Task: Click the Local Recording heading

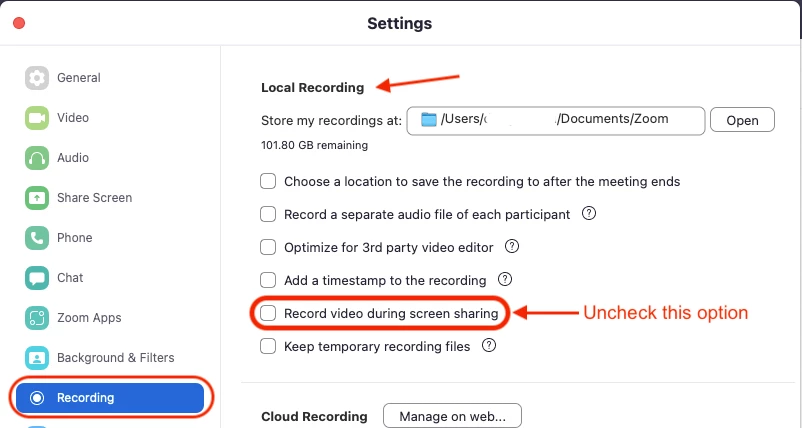Action: 313,87
